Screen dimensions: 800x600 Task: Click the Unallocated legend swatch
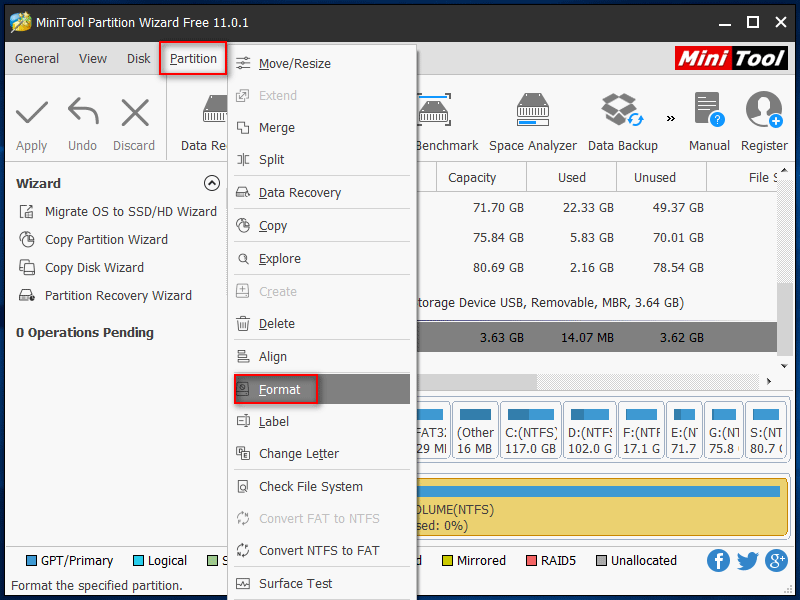click(602, 561)
